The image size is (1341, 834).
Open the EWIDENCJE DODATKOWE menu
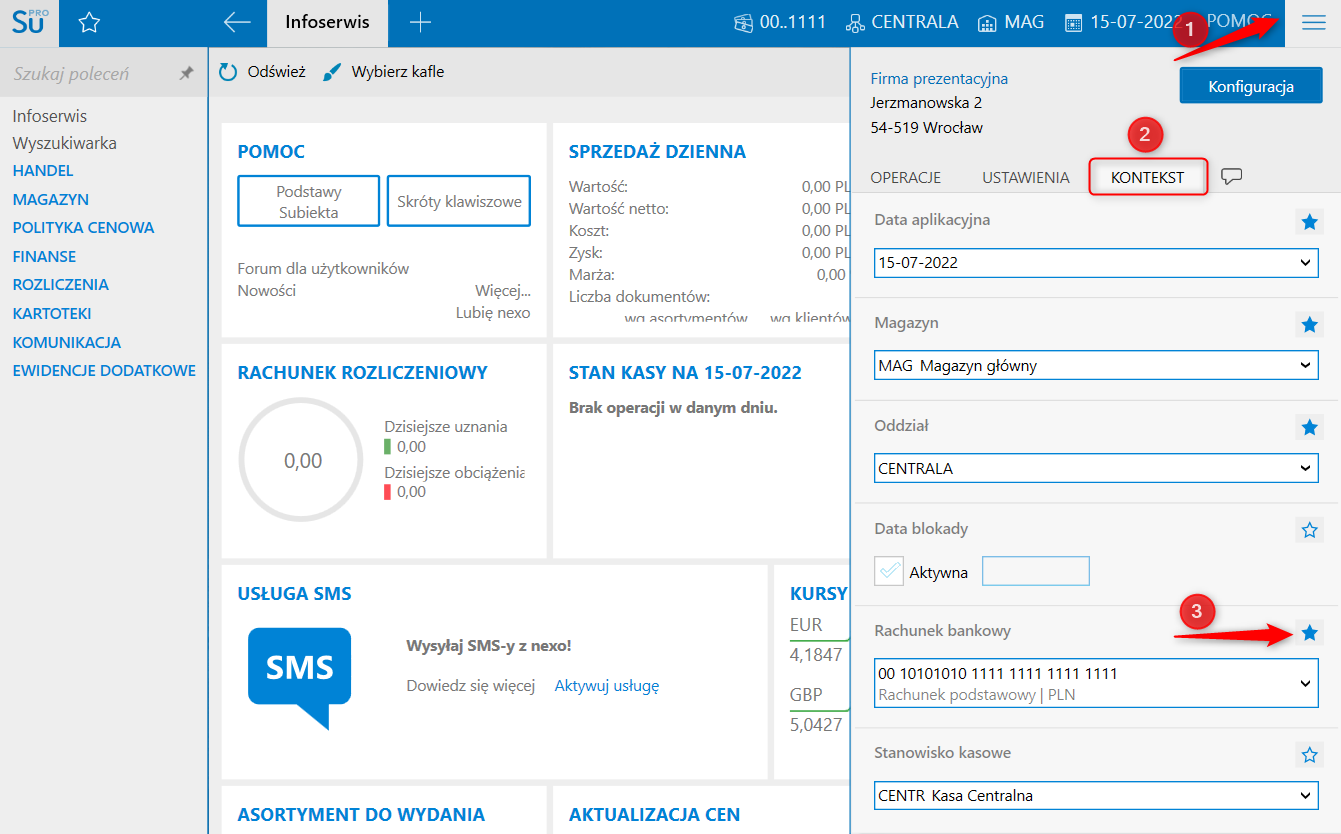point(104,370)
